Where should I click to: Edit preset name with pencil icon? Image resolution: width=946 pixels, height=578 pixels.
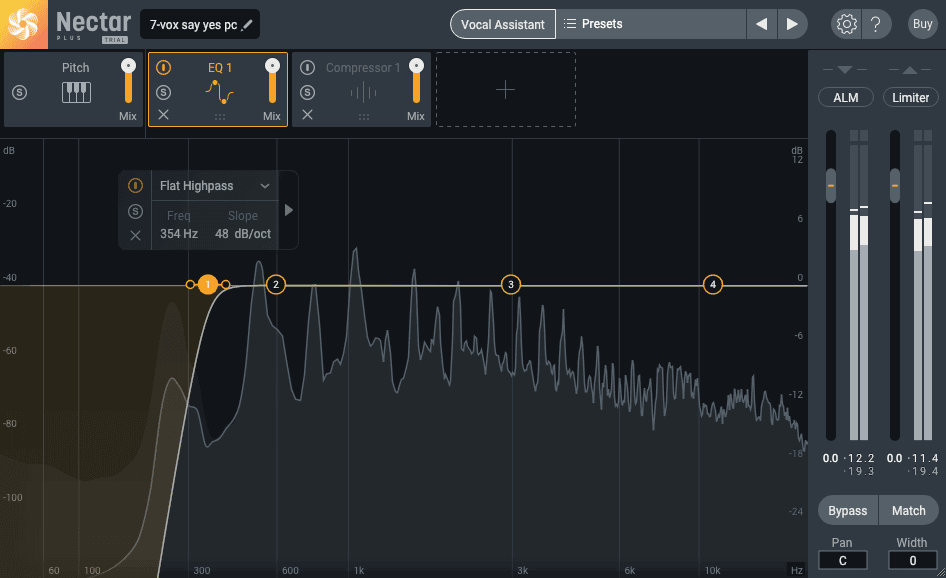[247, 25]
